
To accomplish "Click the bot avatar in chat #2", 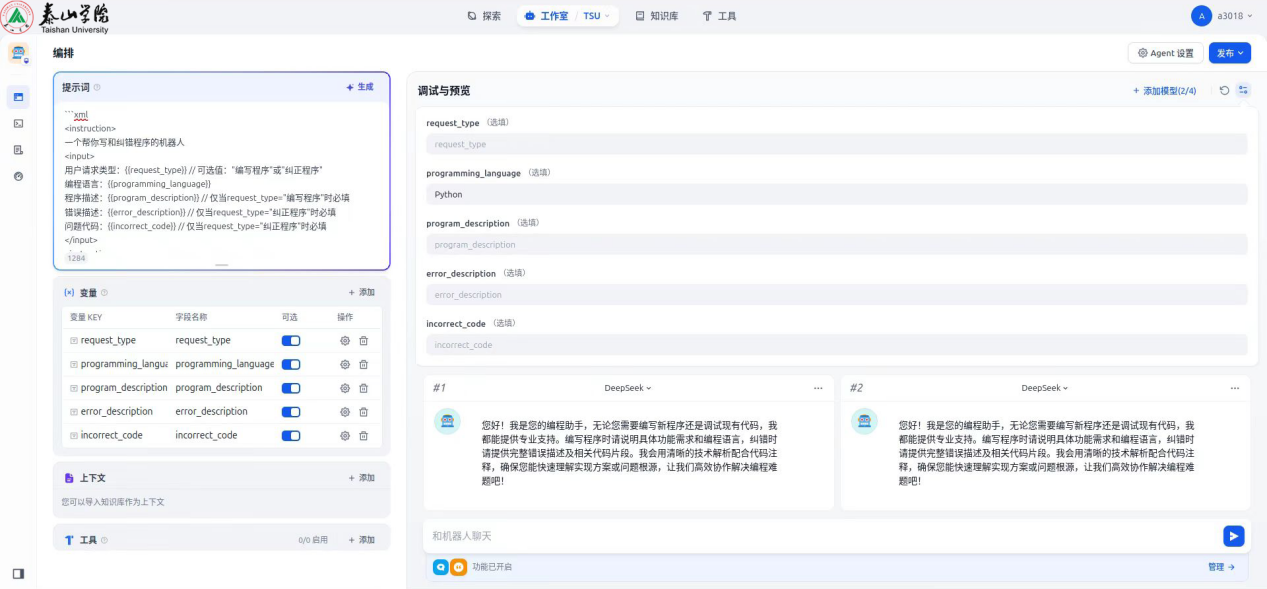I will [x=864, y=421].
